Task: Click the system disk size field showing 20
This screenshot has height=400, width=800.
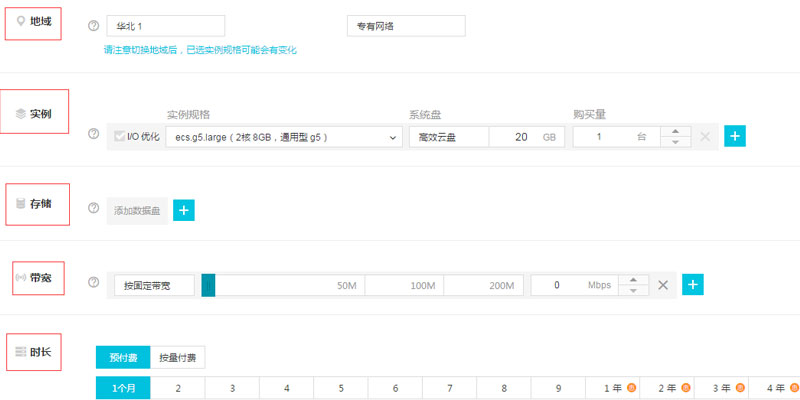Action: point(527,137)
